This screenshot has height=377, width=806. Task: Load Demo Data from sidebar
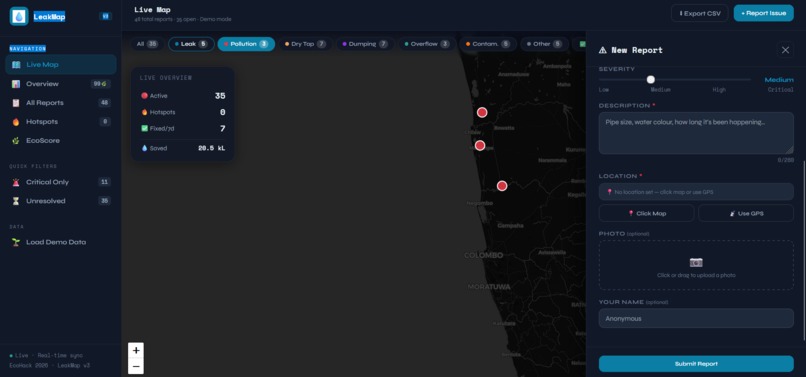(61, 242)
